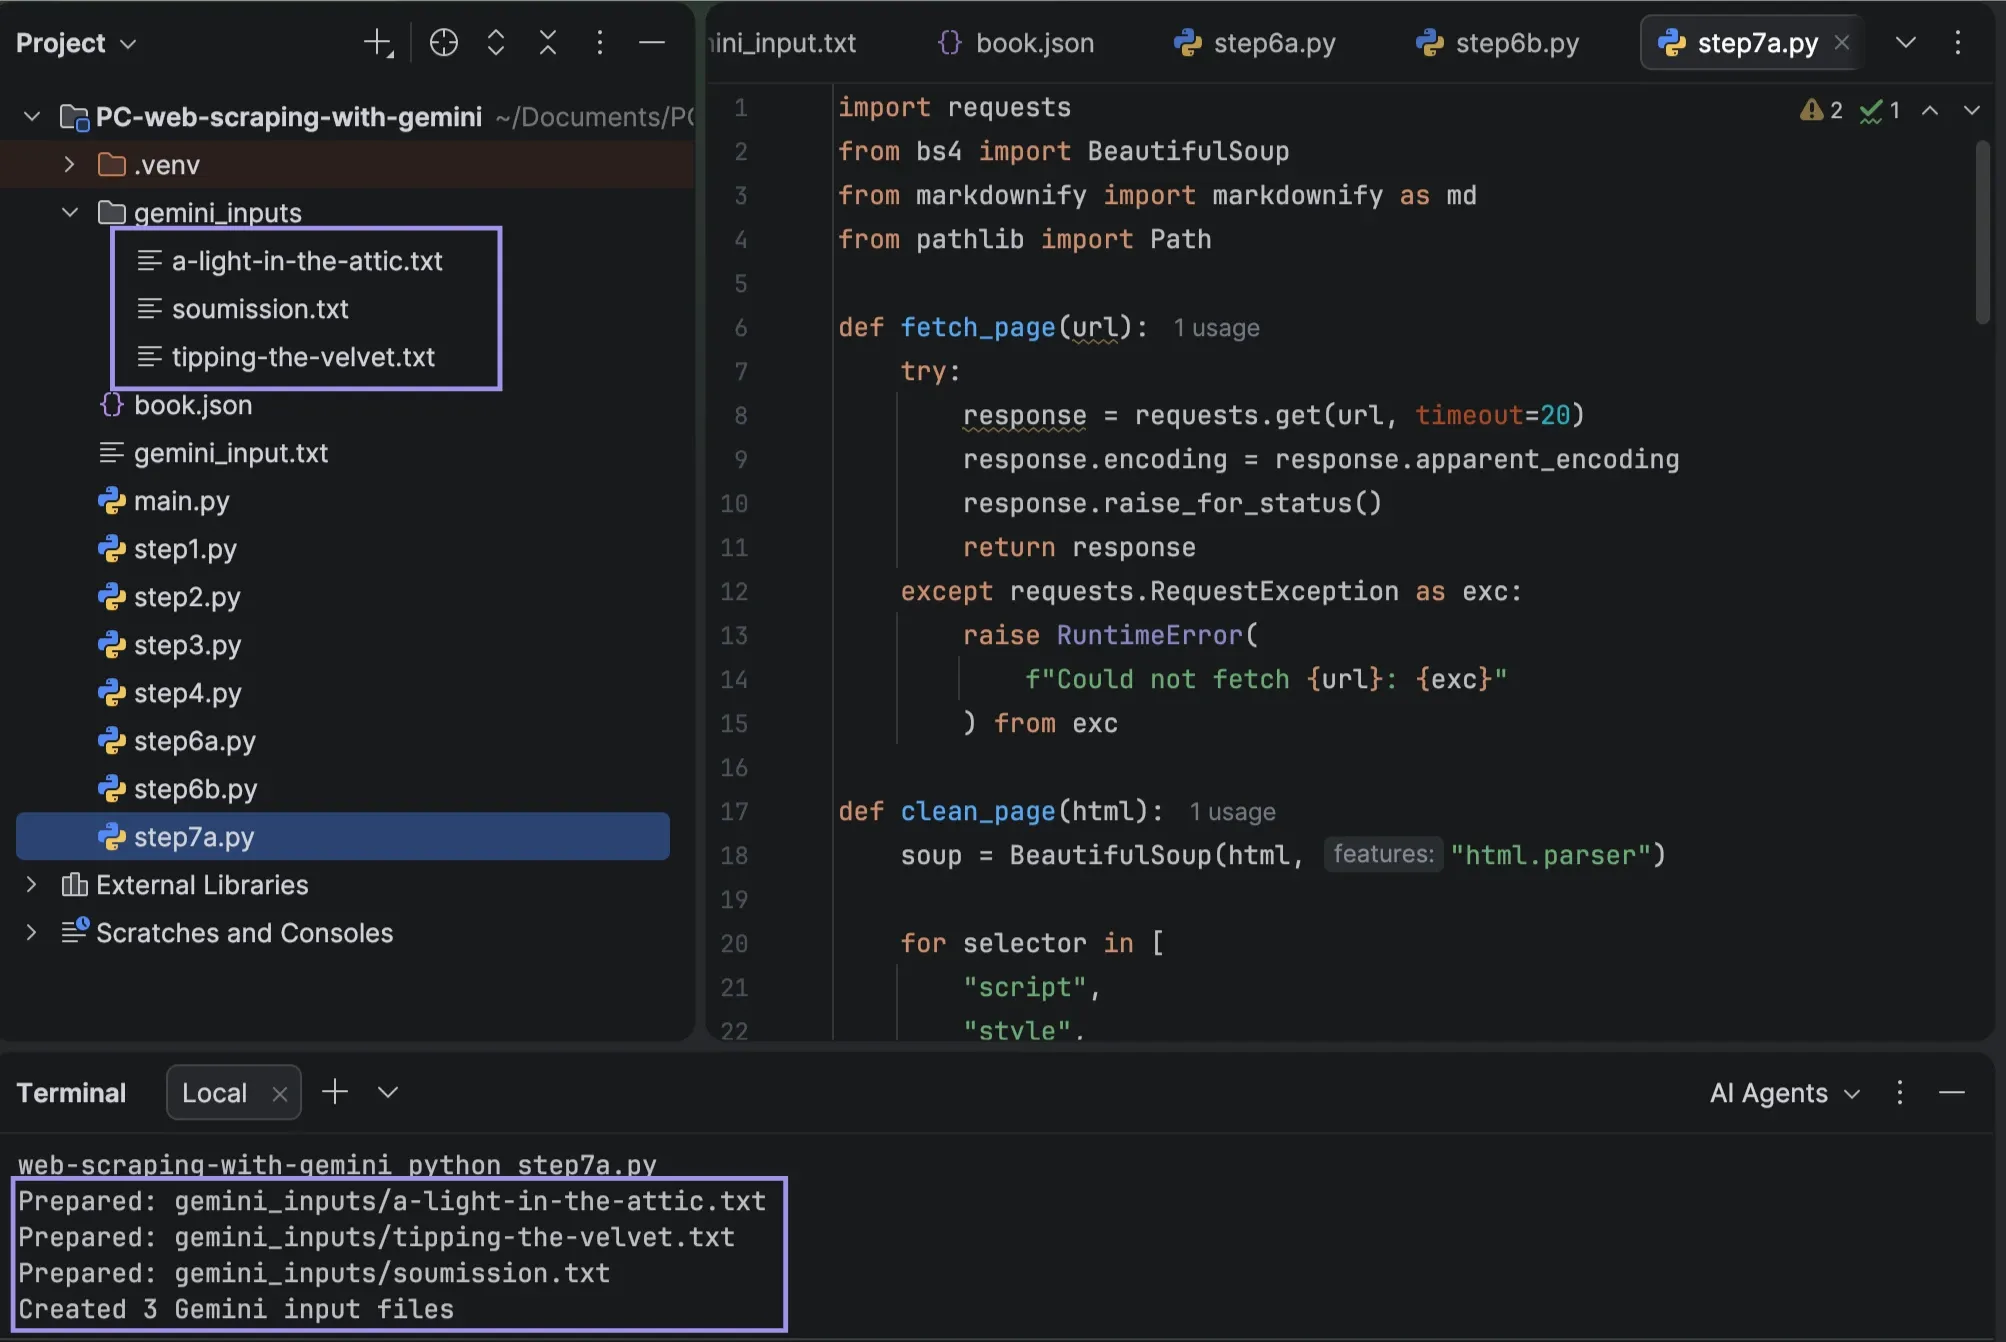Click the .venv folder icon
This screenshot has width=2006, height=1342.
point(112,165)
